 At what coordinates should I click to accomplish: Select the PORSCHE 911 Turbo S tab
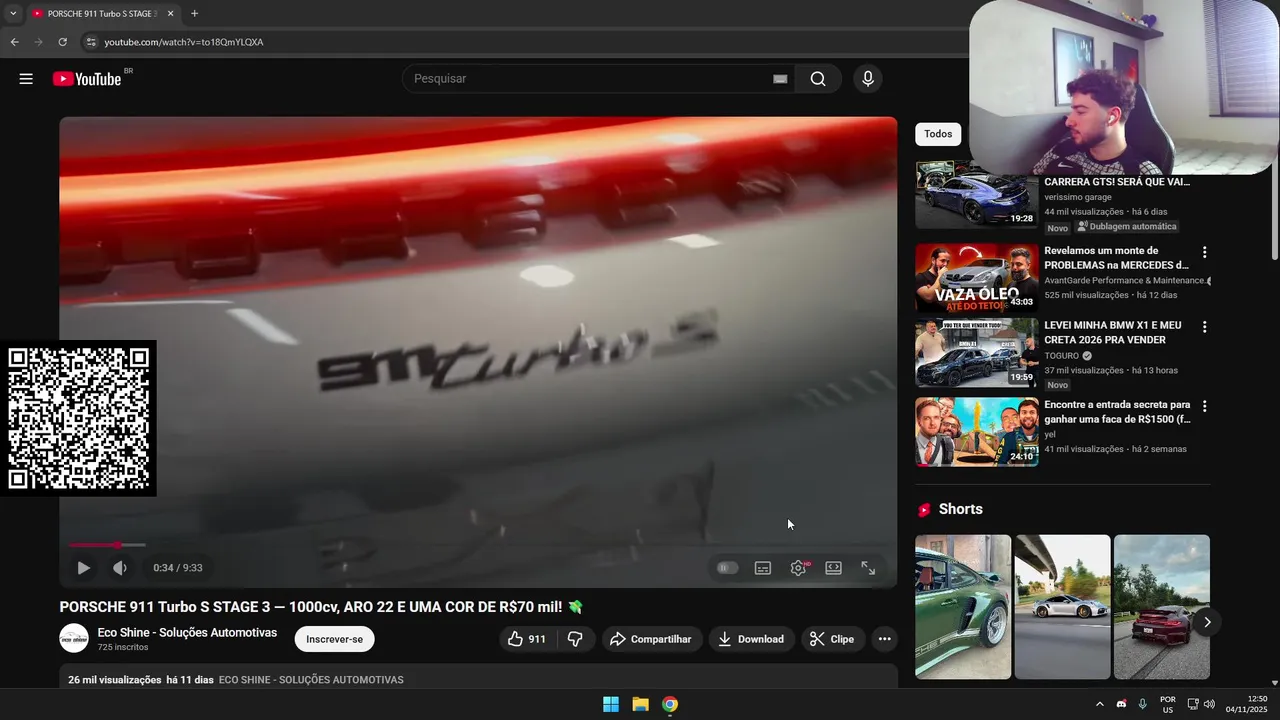pyautogui.click(x=102, y=14)
